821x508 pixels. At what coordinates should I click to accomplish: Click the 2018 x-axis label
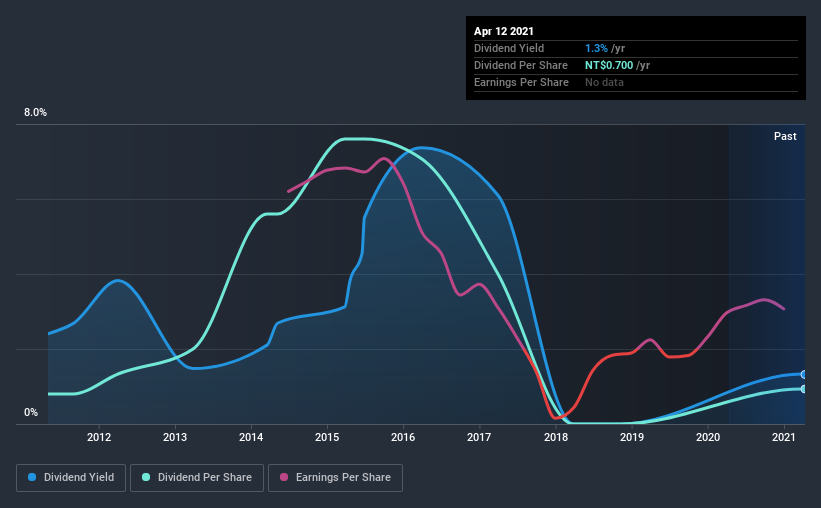(x=556, y=437)
